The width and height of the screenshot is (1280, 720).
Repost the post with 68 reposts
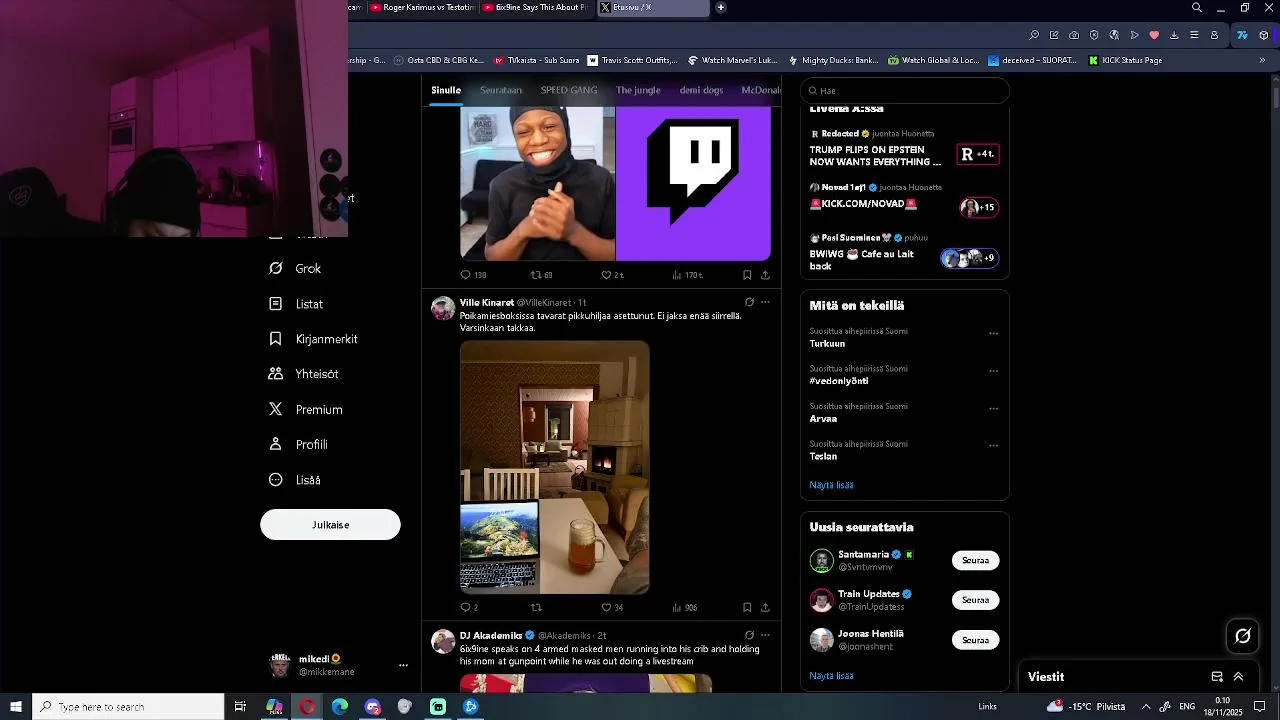(x=541, y=275)
